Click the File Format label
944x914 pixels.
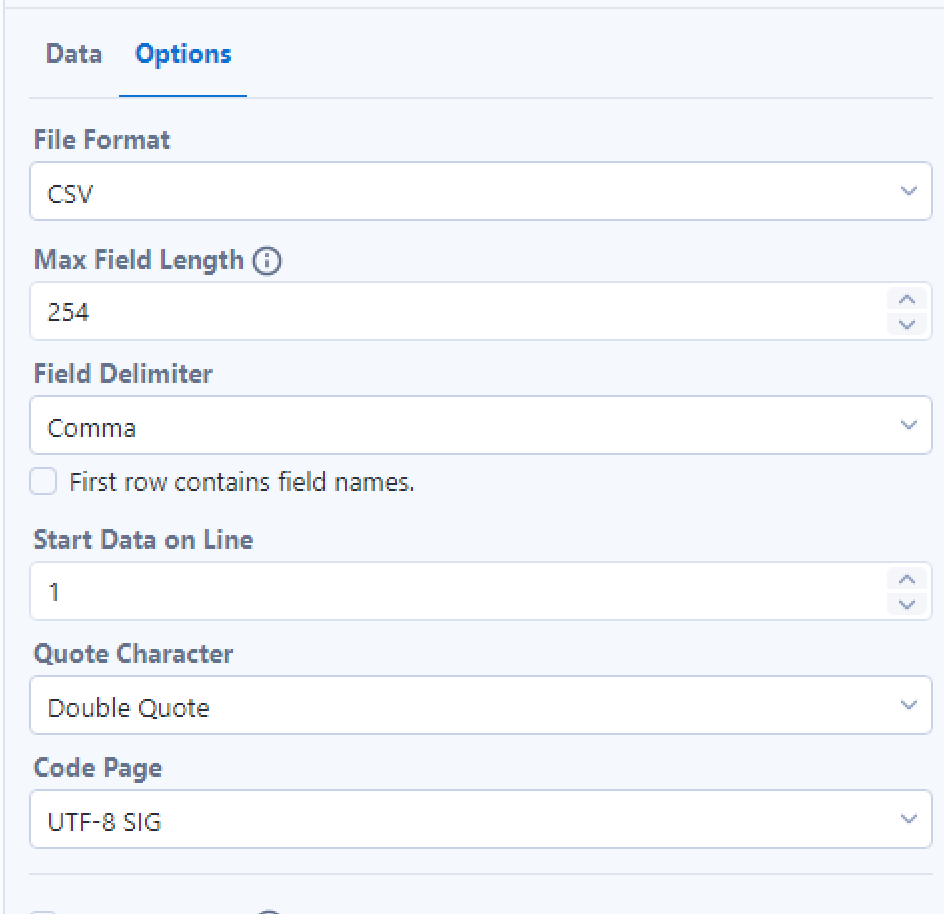102,140
